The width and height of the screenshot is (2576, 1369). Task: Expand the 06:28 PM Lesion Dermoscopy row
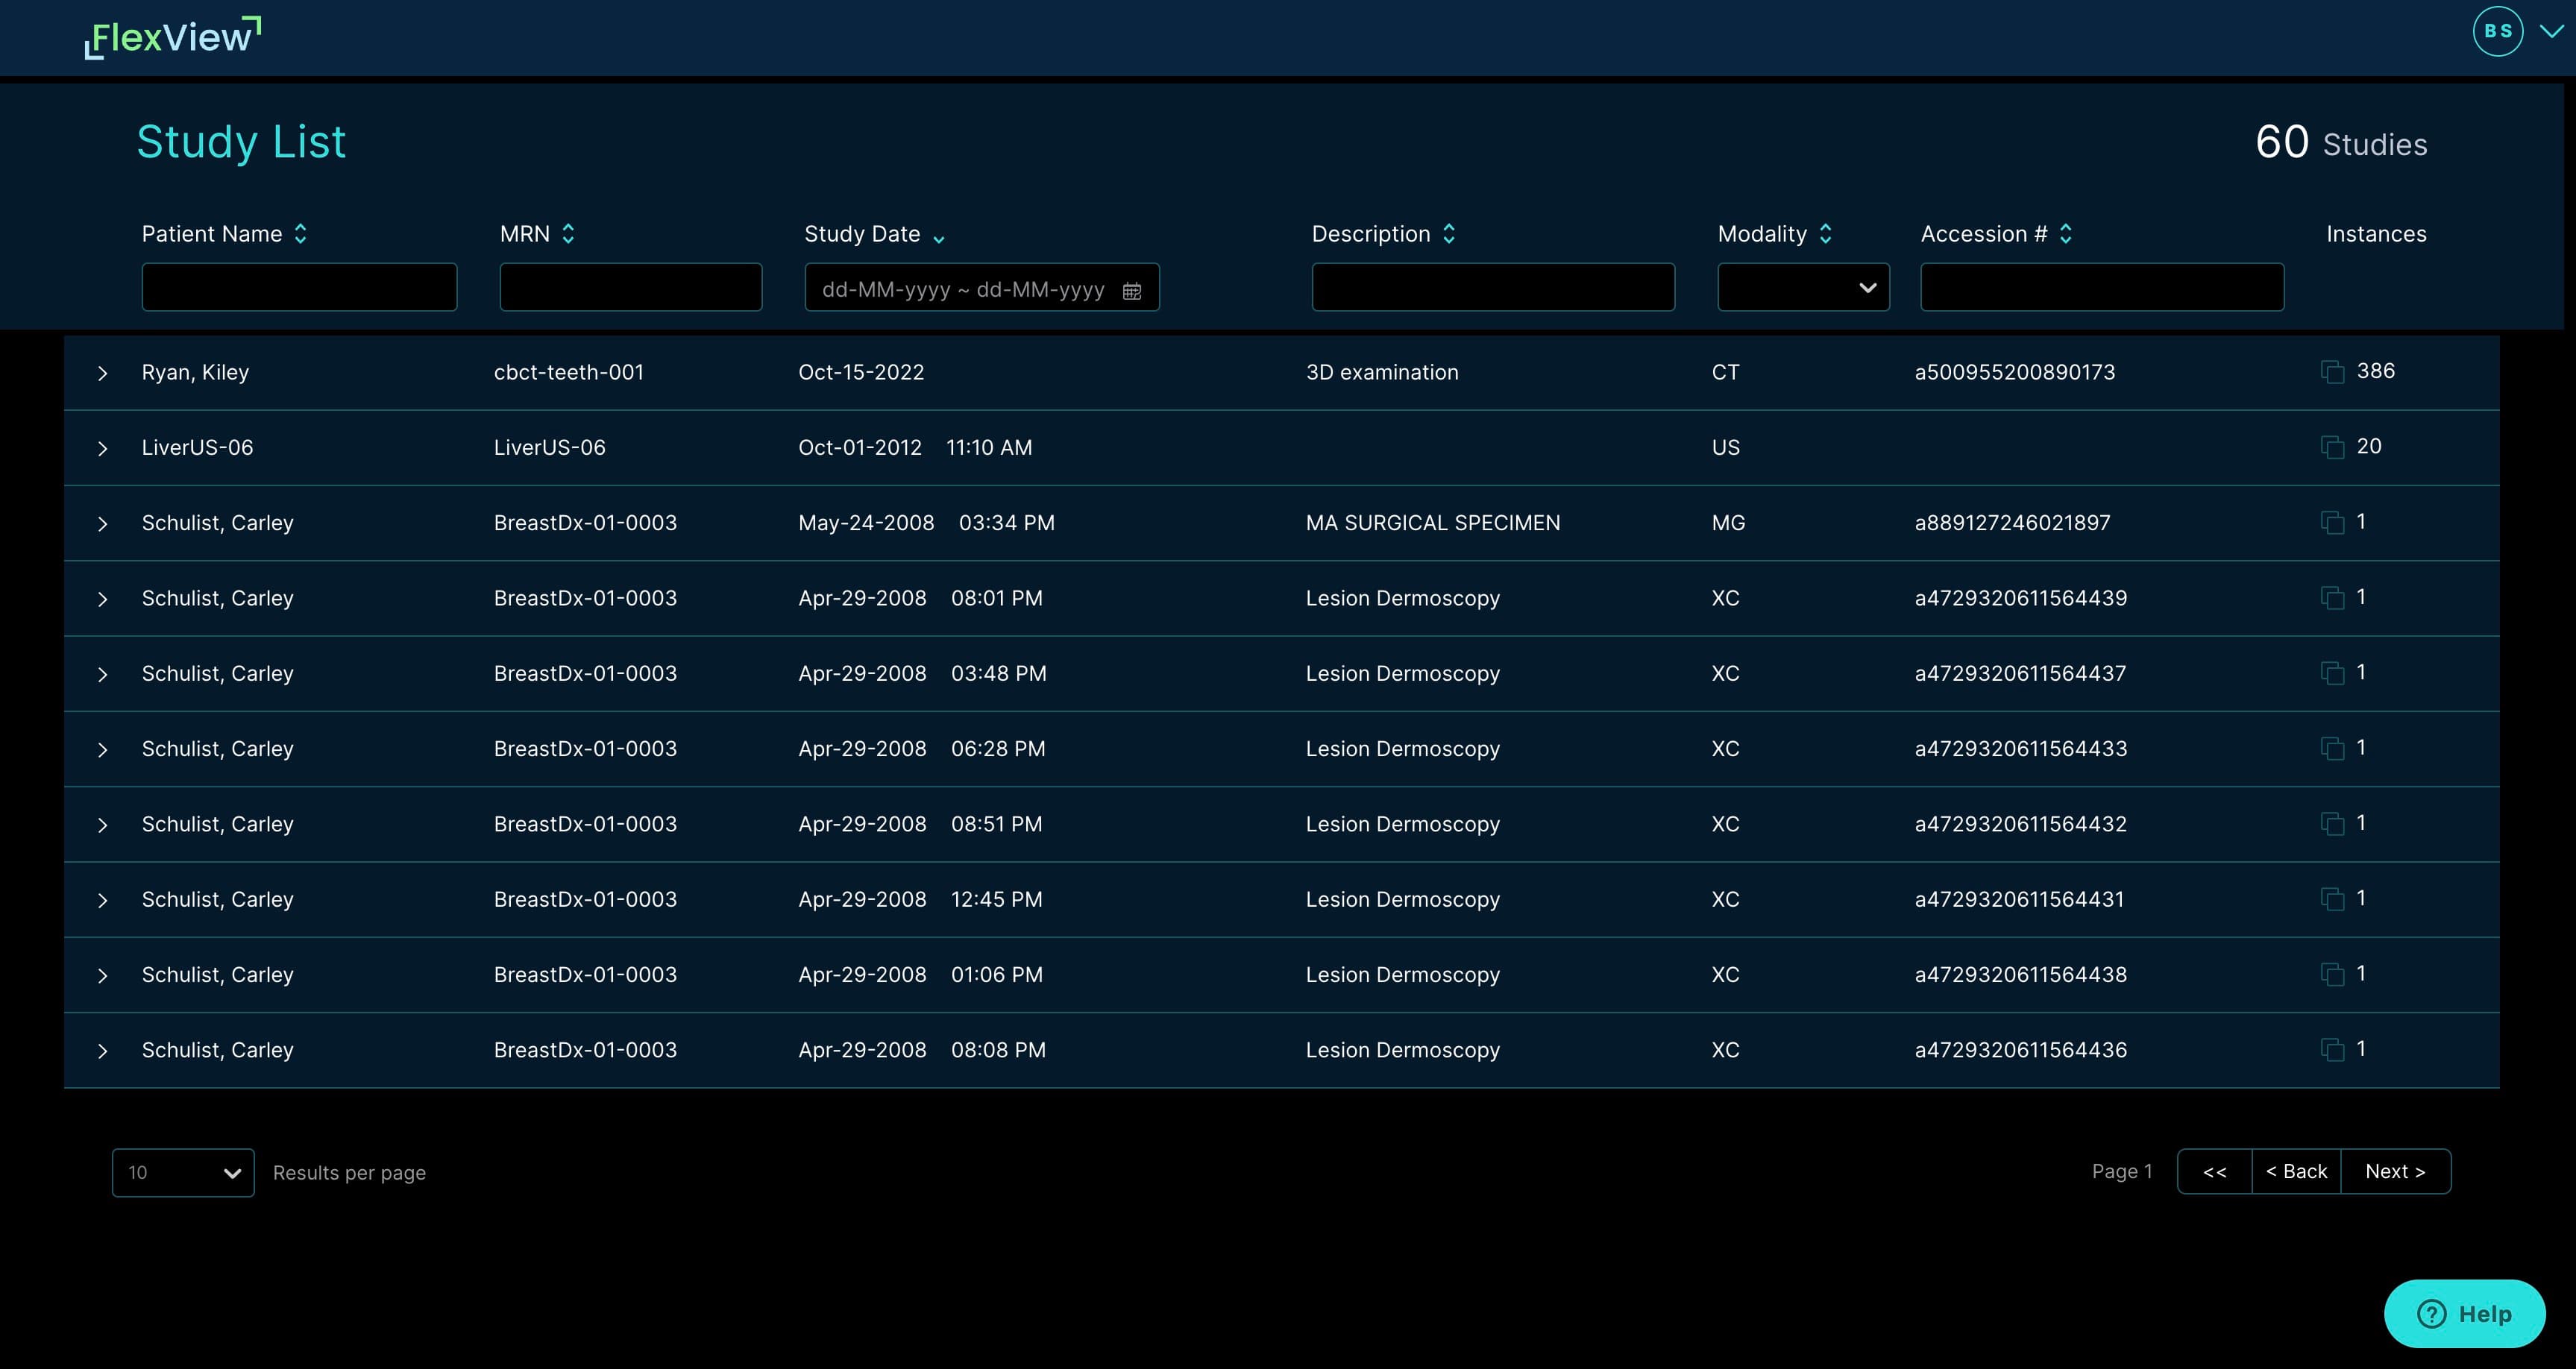pyautogui.click(x=102, y=750)
